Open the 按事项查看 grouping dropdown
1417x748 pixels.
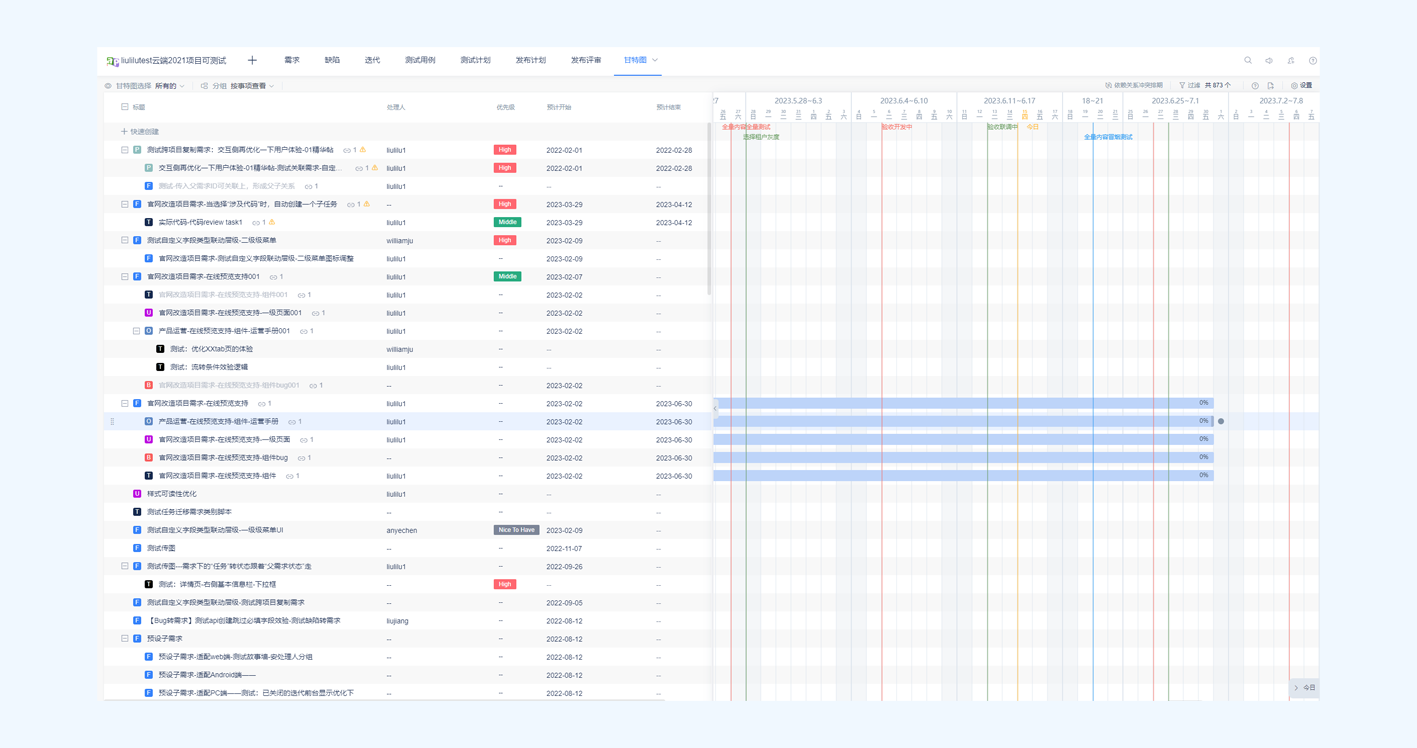(252, 86)
